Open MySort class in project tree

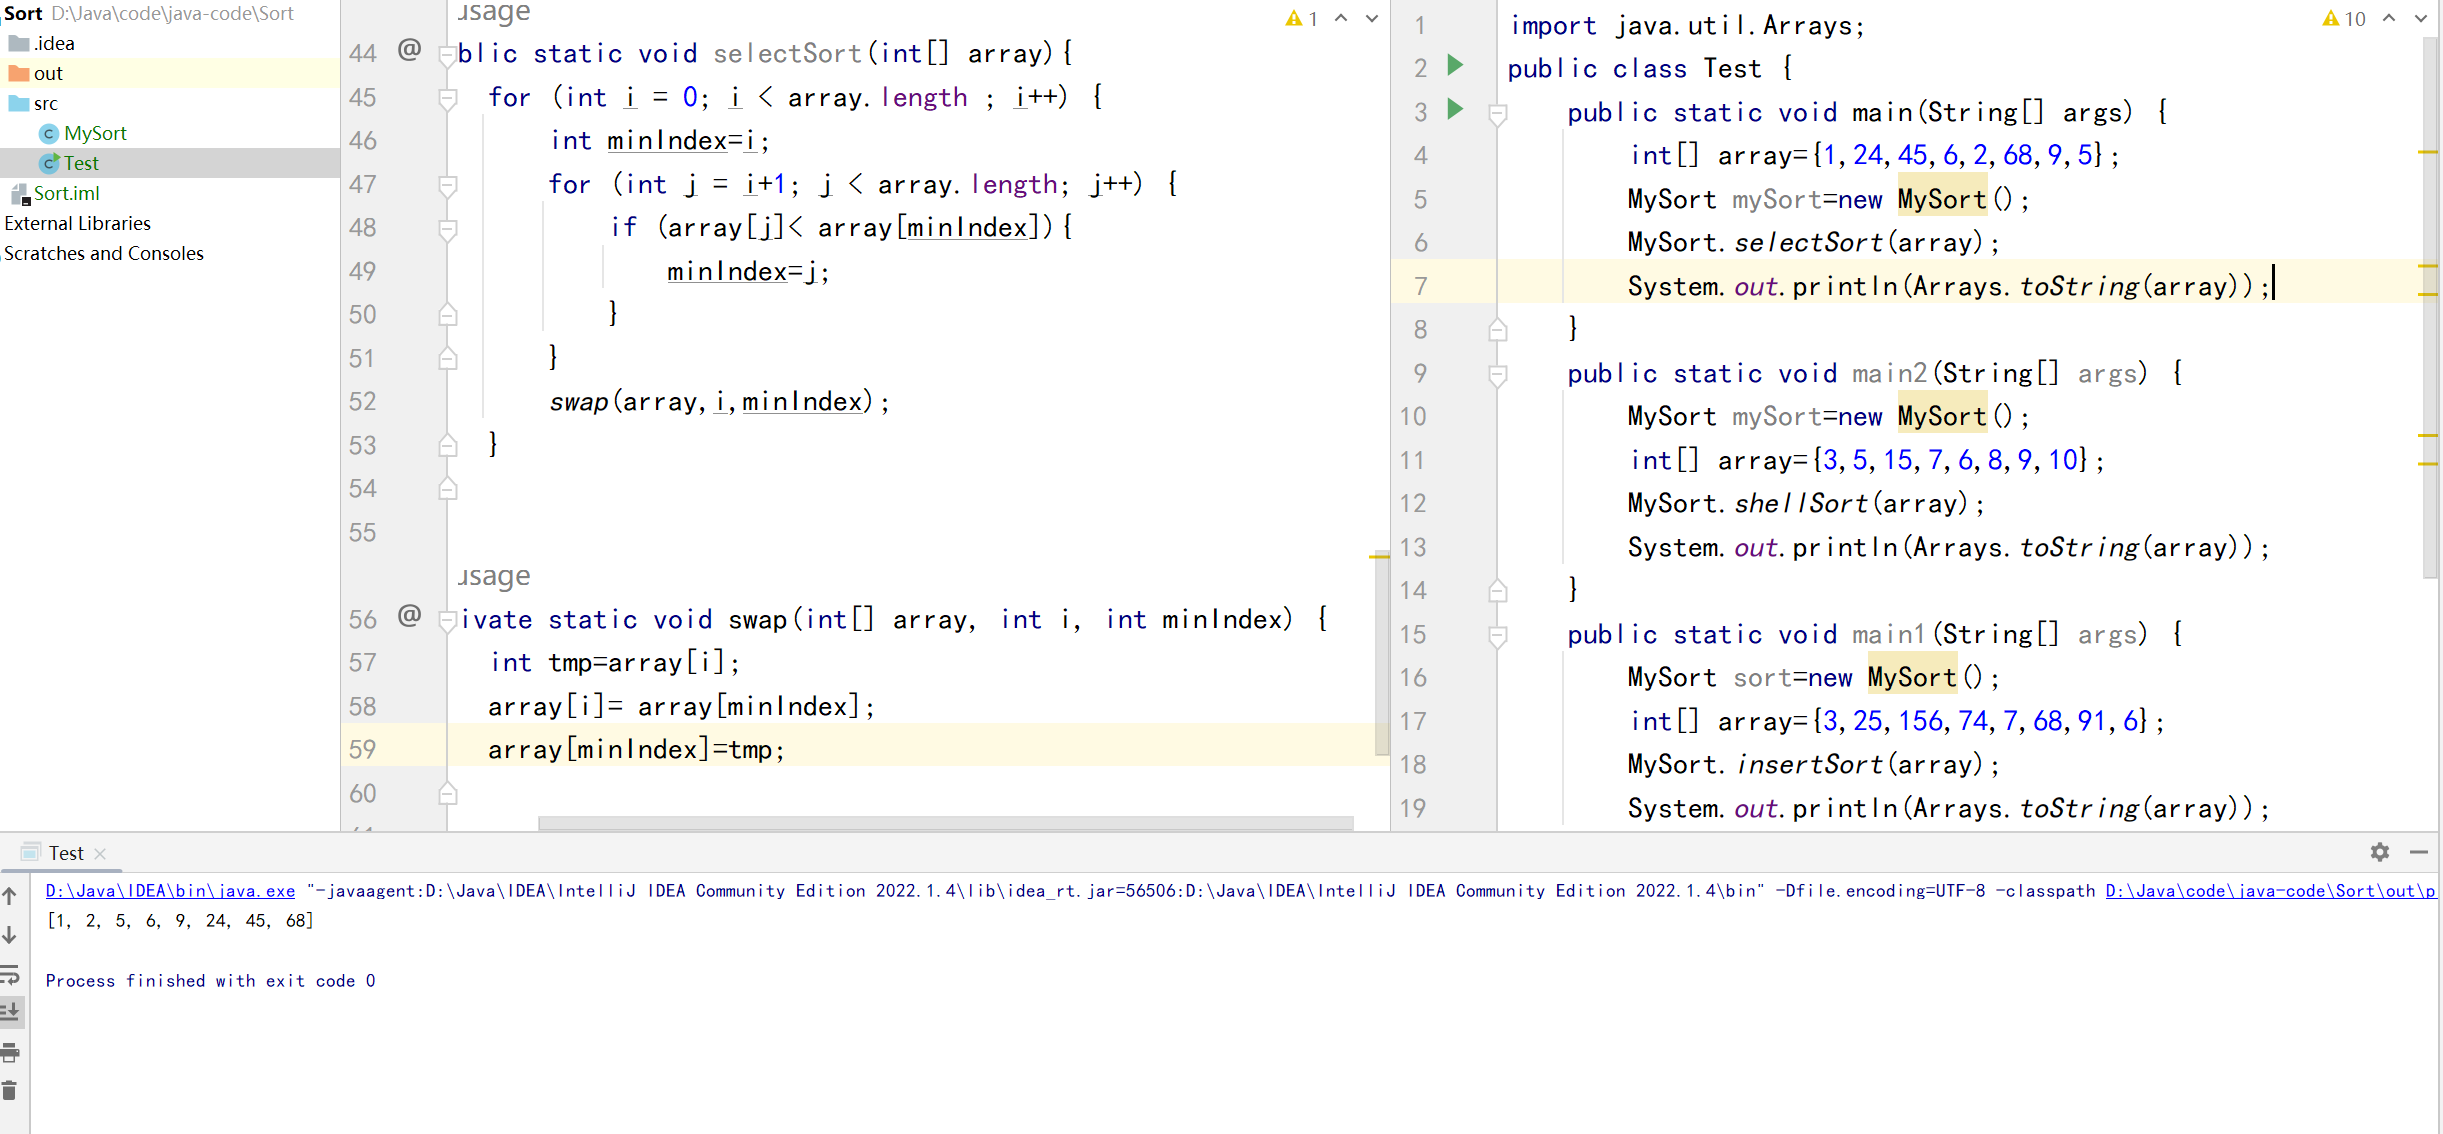point(94,133)
